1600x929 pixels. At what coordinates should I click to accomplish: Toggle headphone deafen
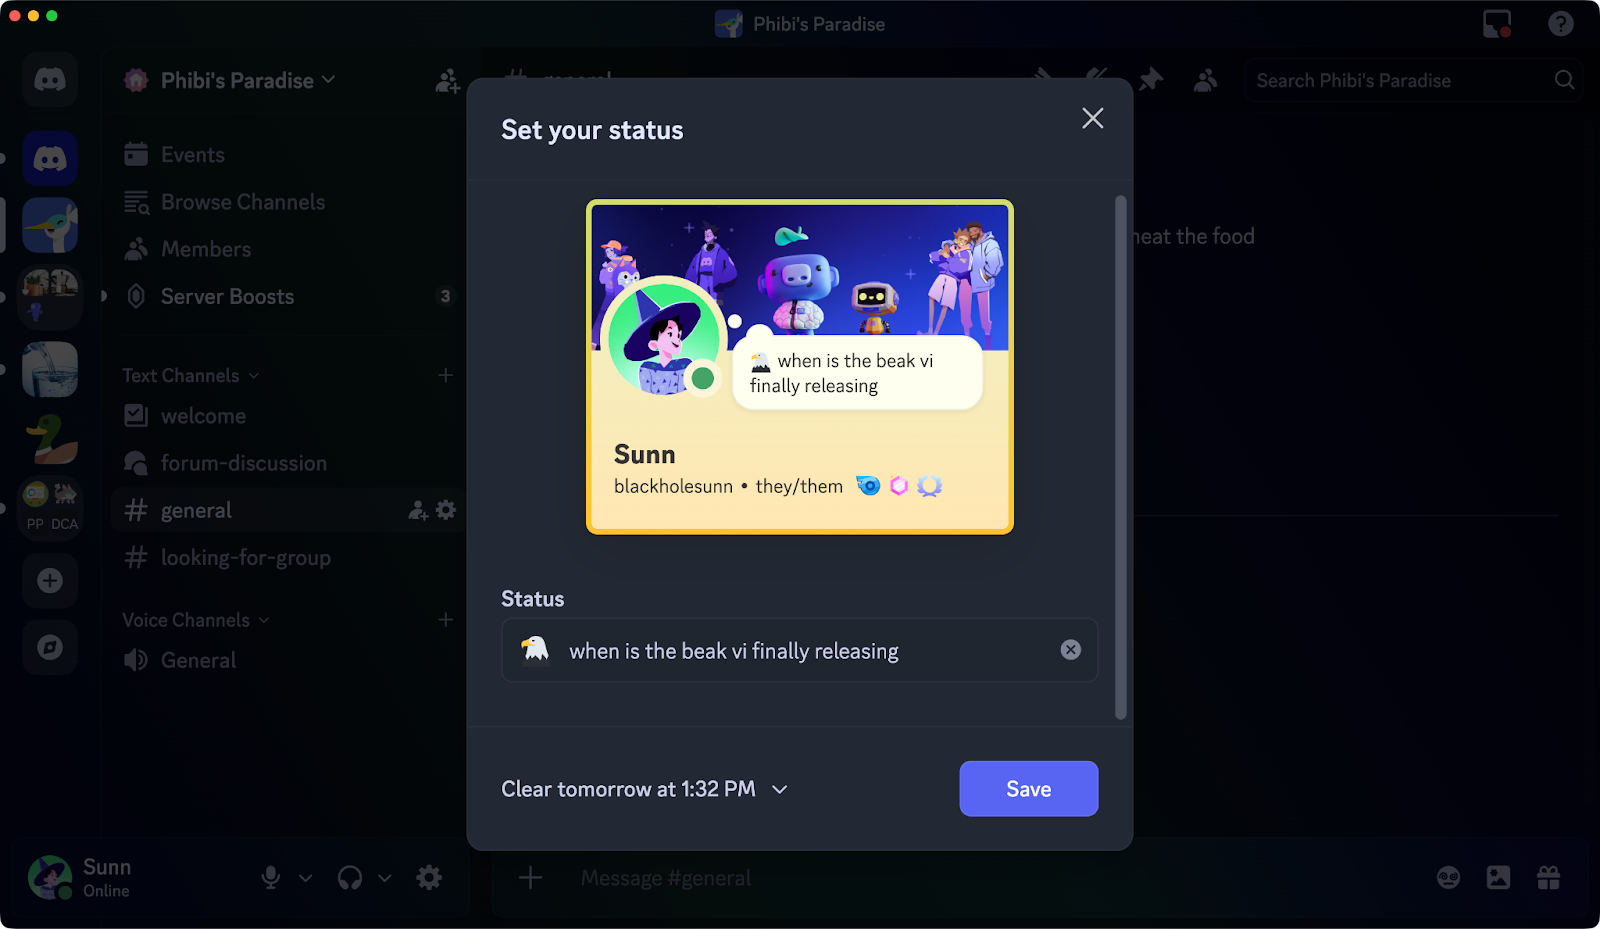350,878
